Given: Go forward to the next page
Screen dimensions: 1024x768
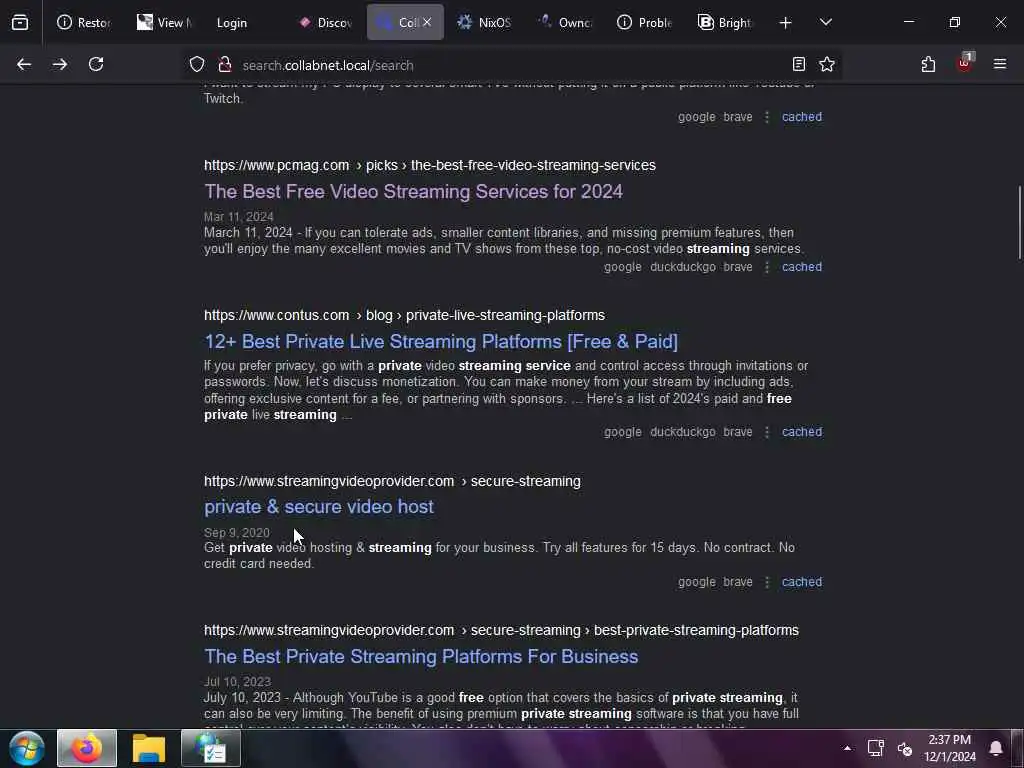Looking at the screenshot, I should (x=60, y=64).
